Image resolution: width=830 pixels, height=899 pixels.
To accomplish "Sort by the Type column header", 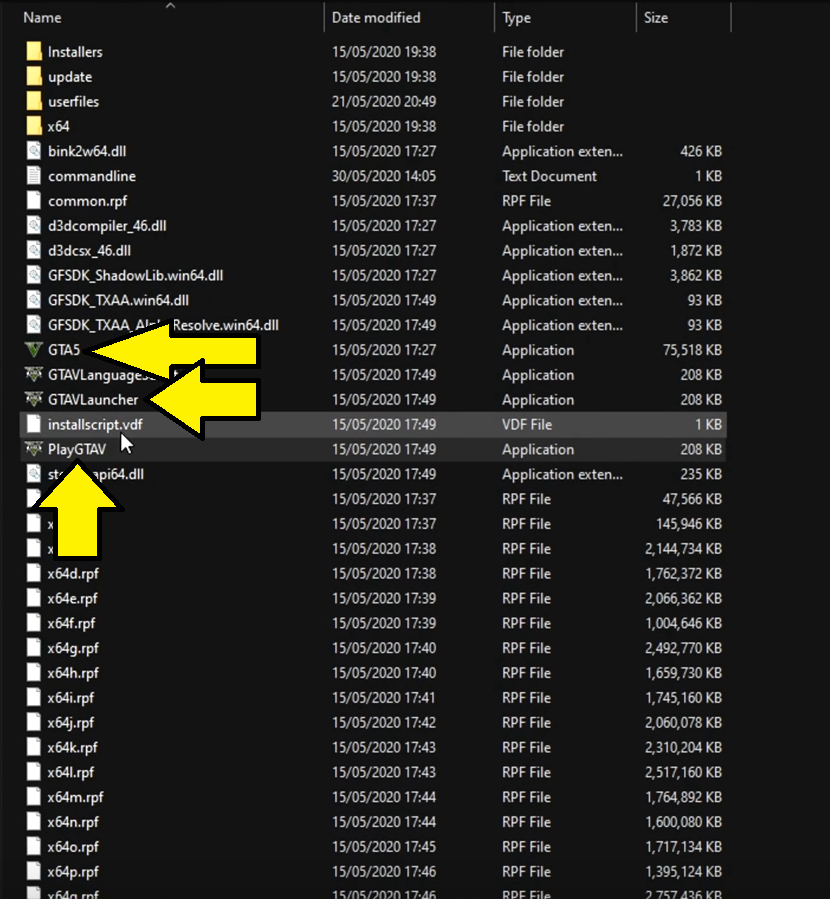I will click(516, 18).
